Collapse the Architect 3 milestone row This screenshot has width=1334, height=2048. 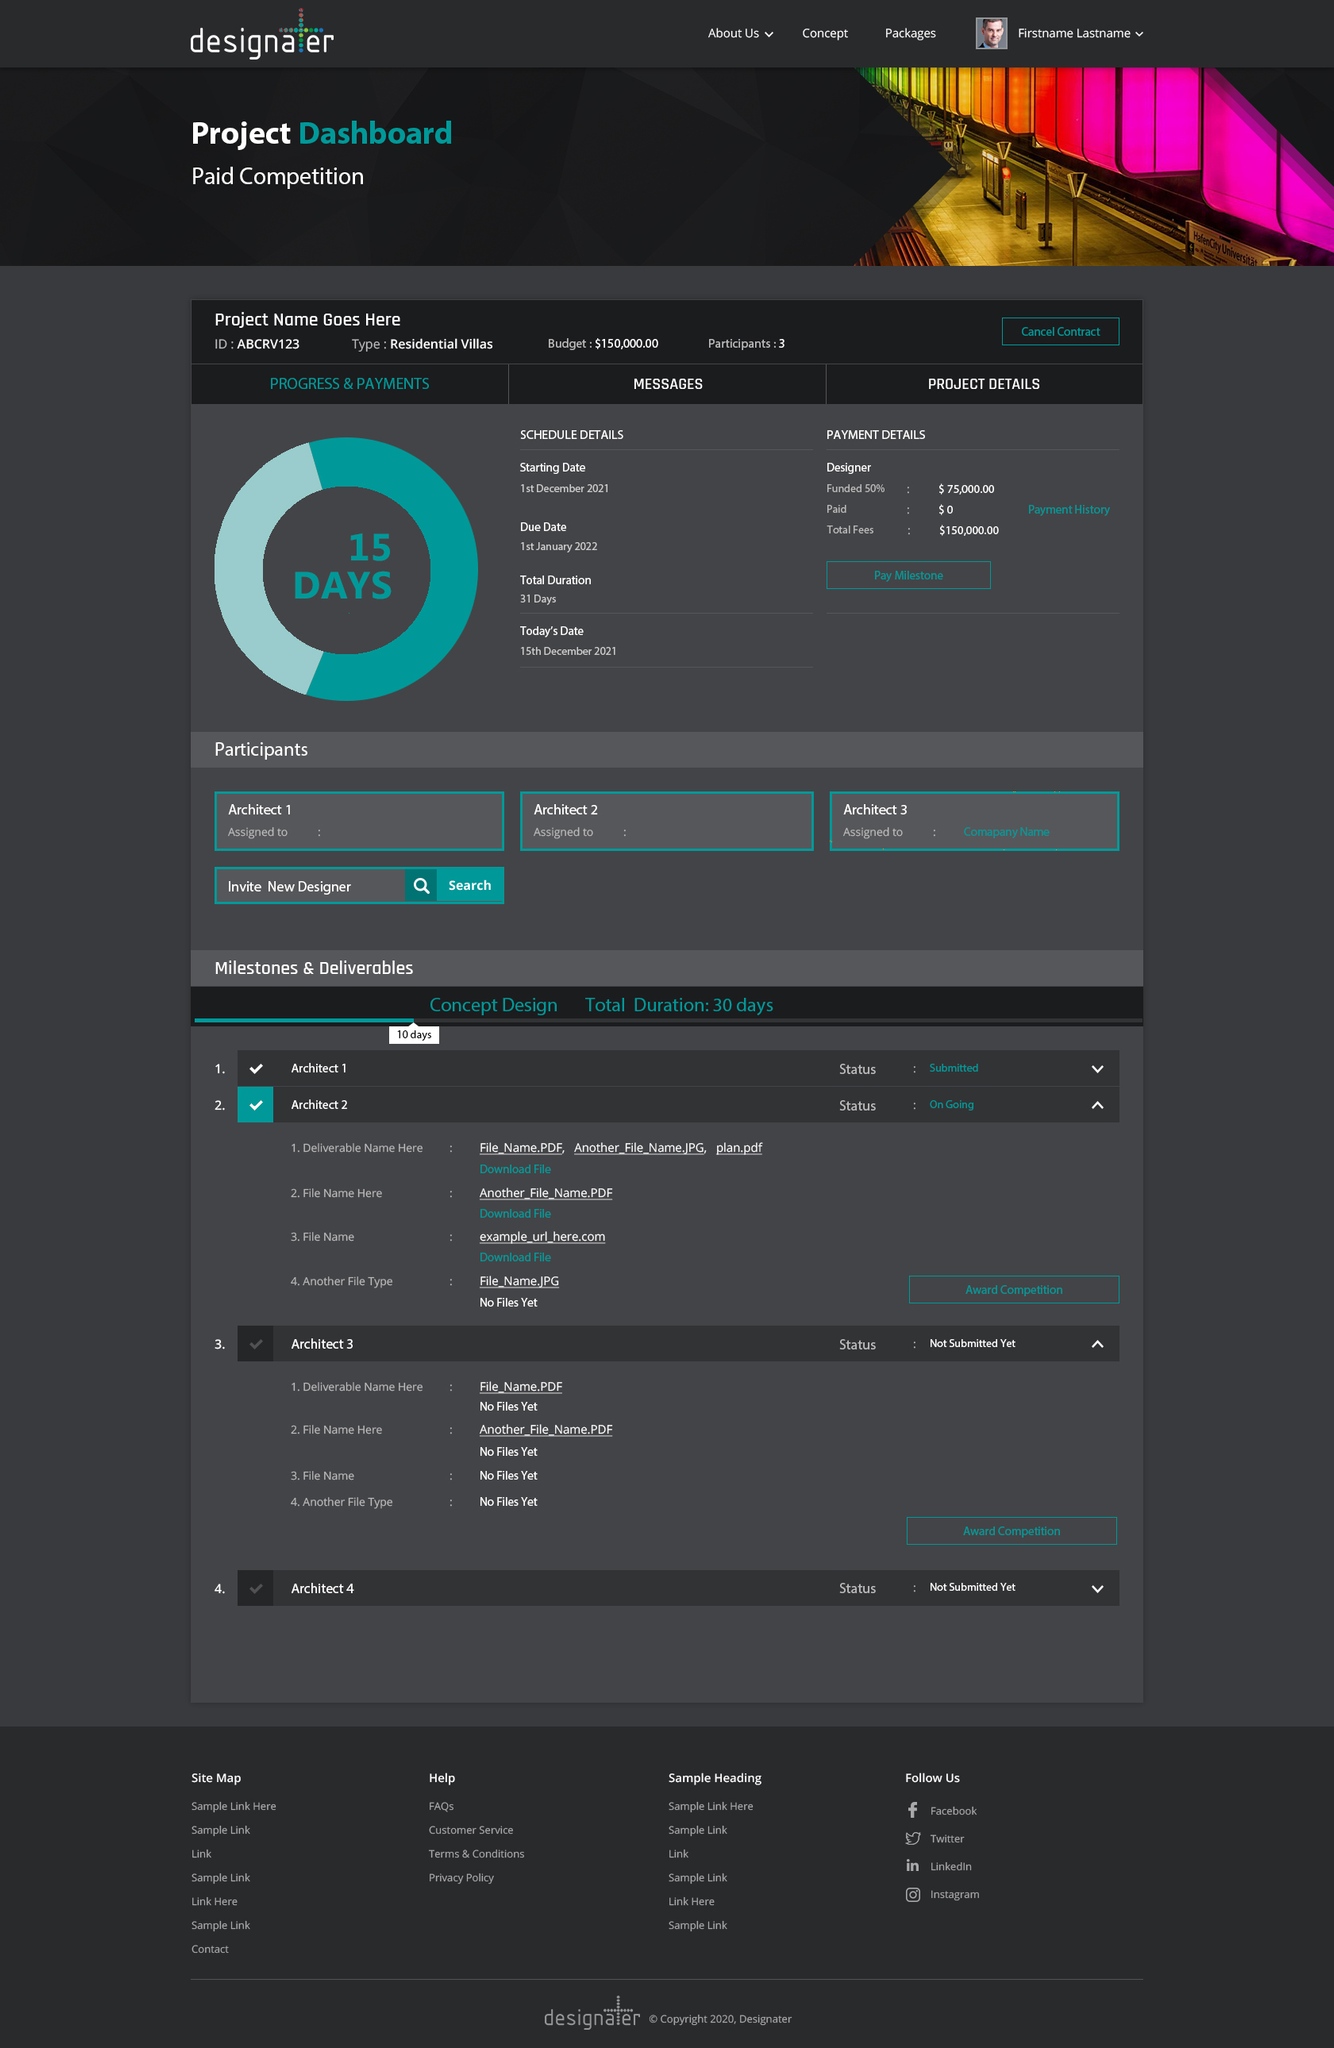coord(1097,1344)
